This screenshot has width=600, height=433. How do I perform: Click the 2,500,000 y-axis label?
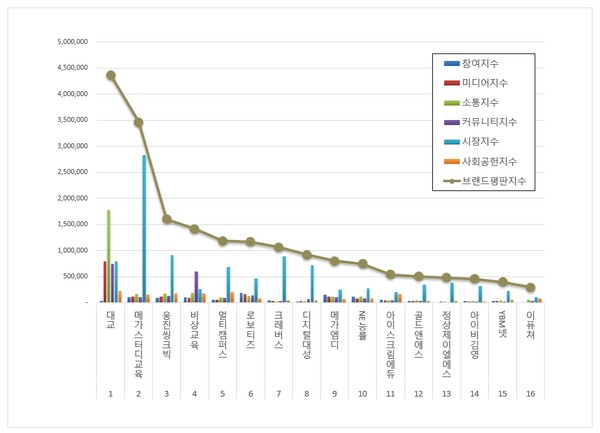[x=74, y=173]
